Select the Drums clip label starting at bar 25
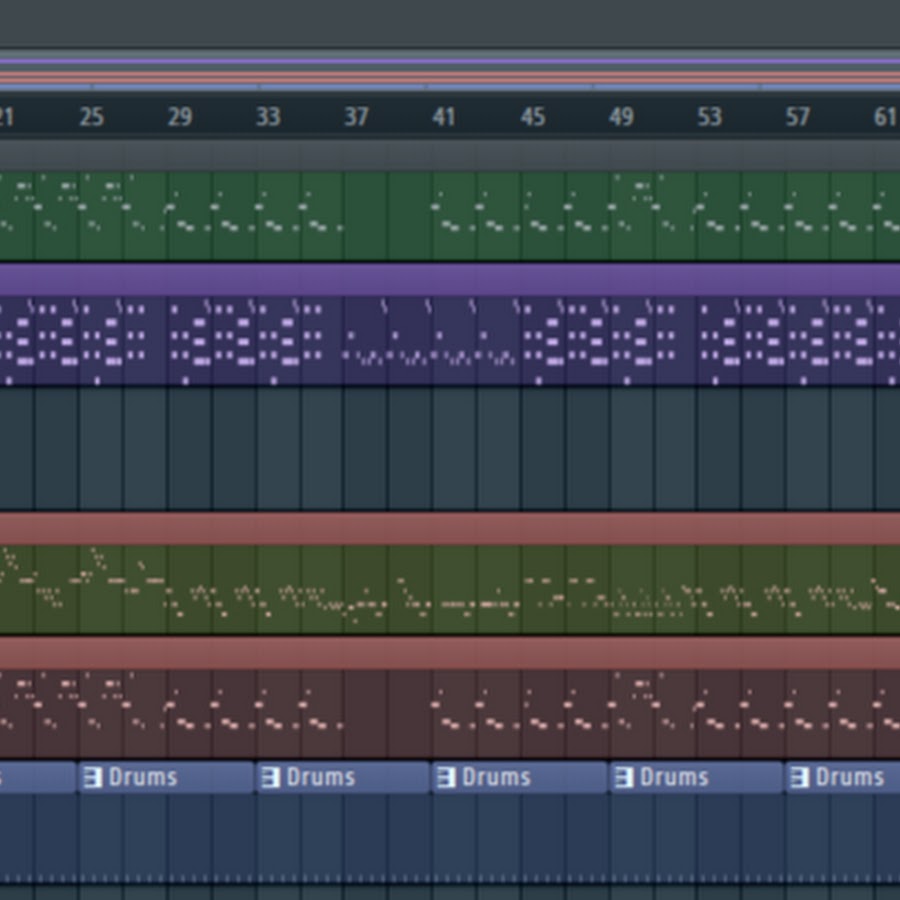The height and width of the screenshot is (900, 900). pos(143,777)
